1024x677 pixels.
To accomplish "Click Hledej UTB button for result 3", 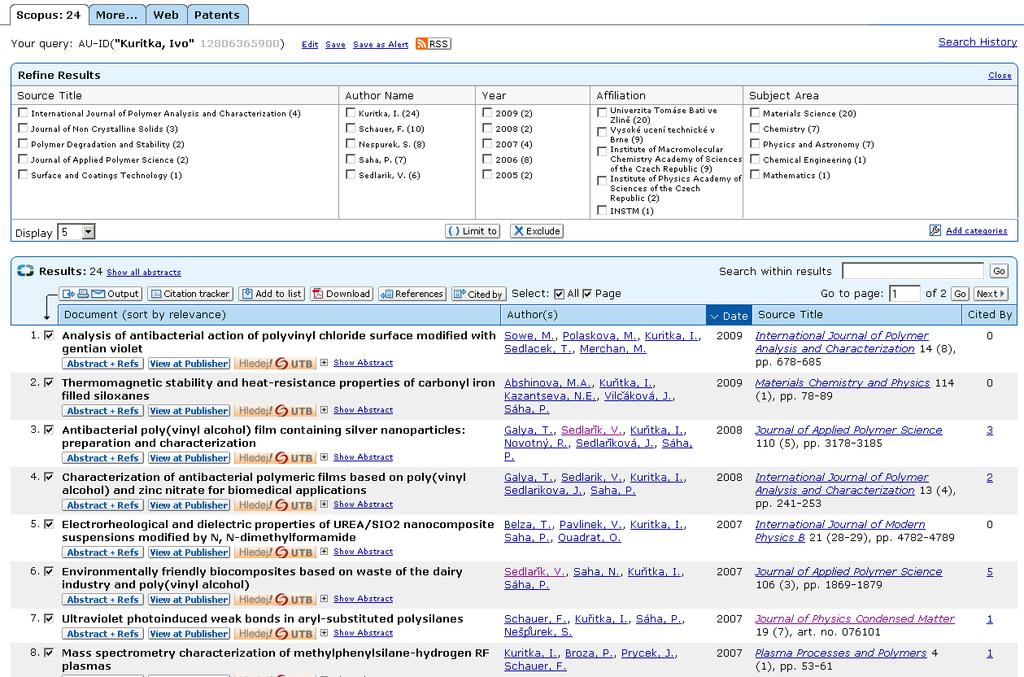I will click(274, 458).
